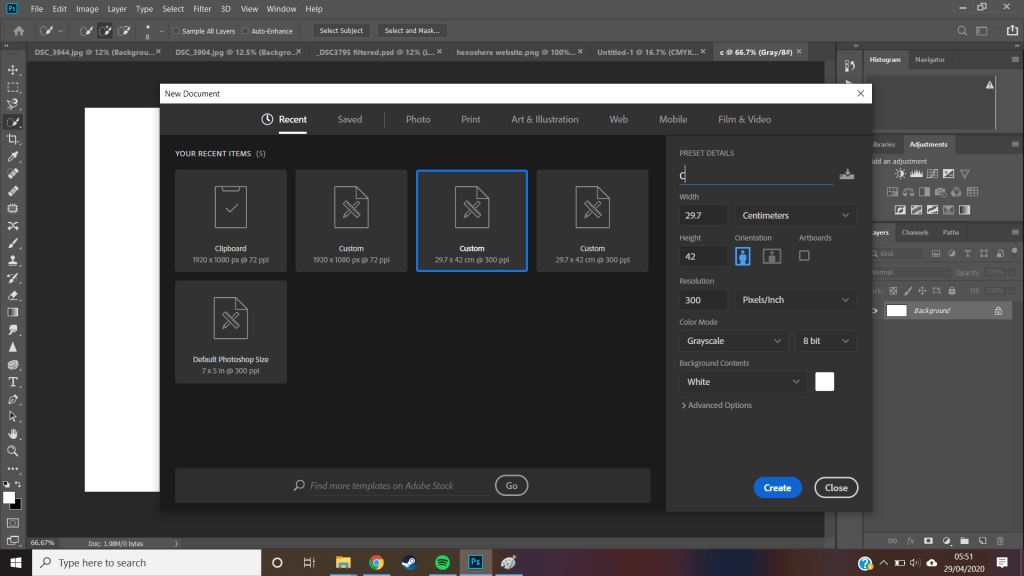Image resolution: width=1024 pixels, height=576 pixels.
Task: Select the Crop tool
Action: coord(13,139)
